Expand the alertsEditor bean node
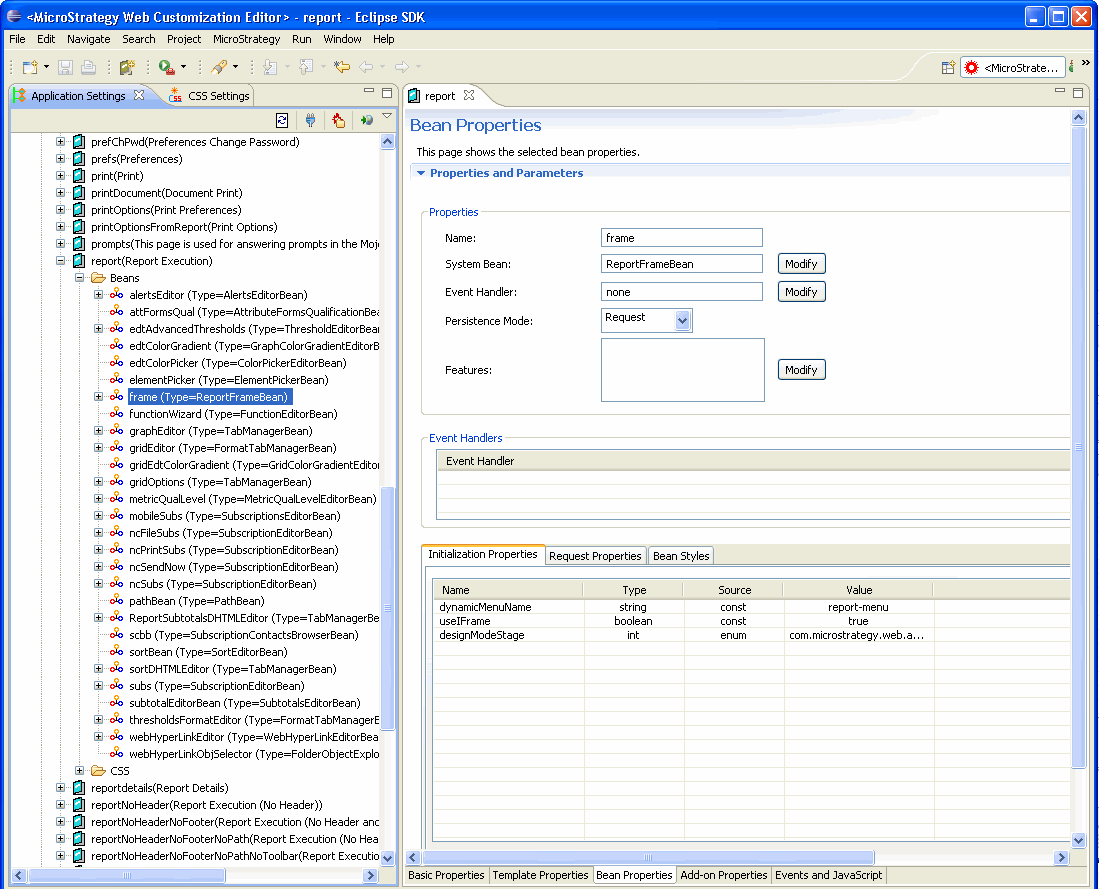 point(98,294)
